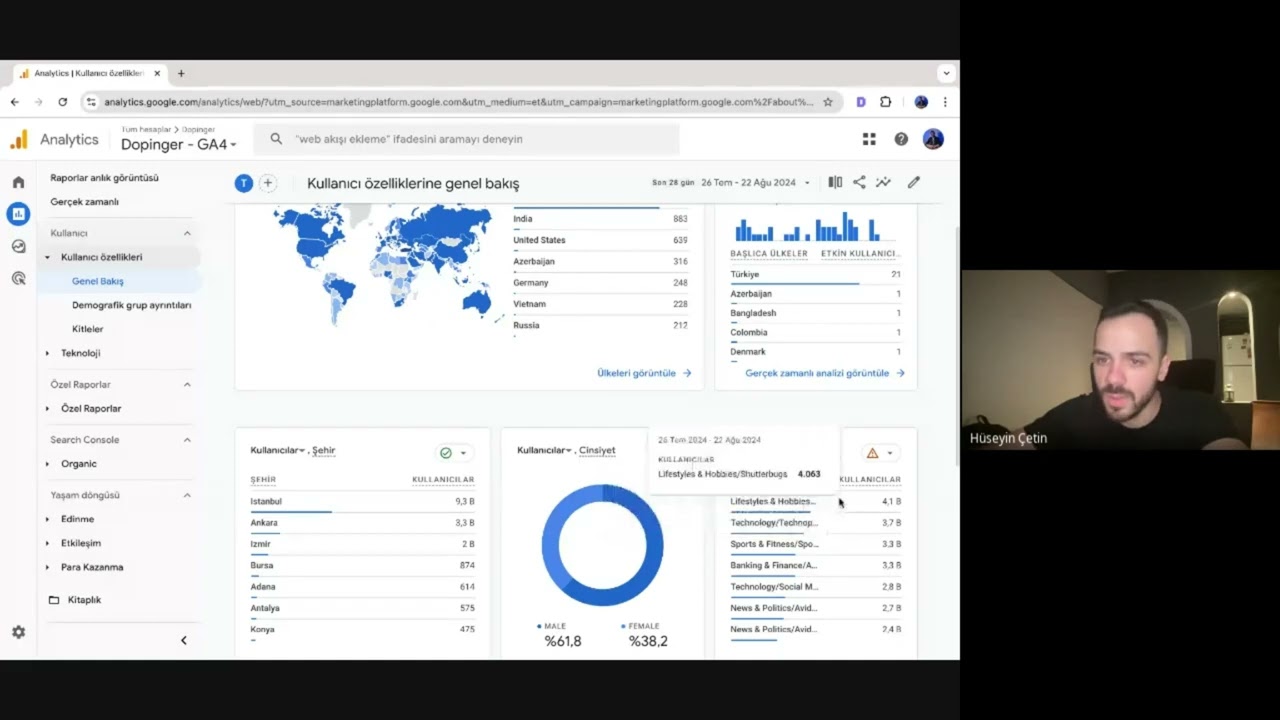Image resolution: width=1280 pixels, height=720 pixels.
Task: Click Gerçek zamanlı analizi görüntüle link
Action: pos(825,373)
